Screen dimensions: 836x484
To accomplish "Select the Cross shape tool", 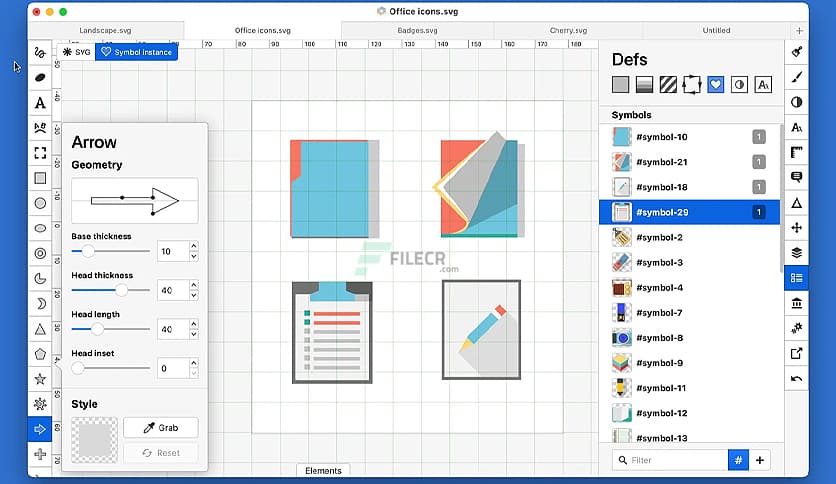I will (40, 454).
